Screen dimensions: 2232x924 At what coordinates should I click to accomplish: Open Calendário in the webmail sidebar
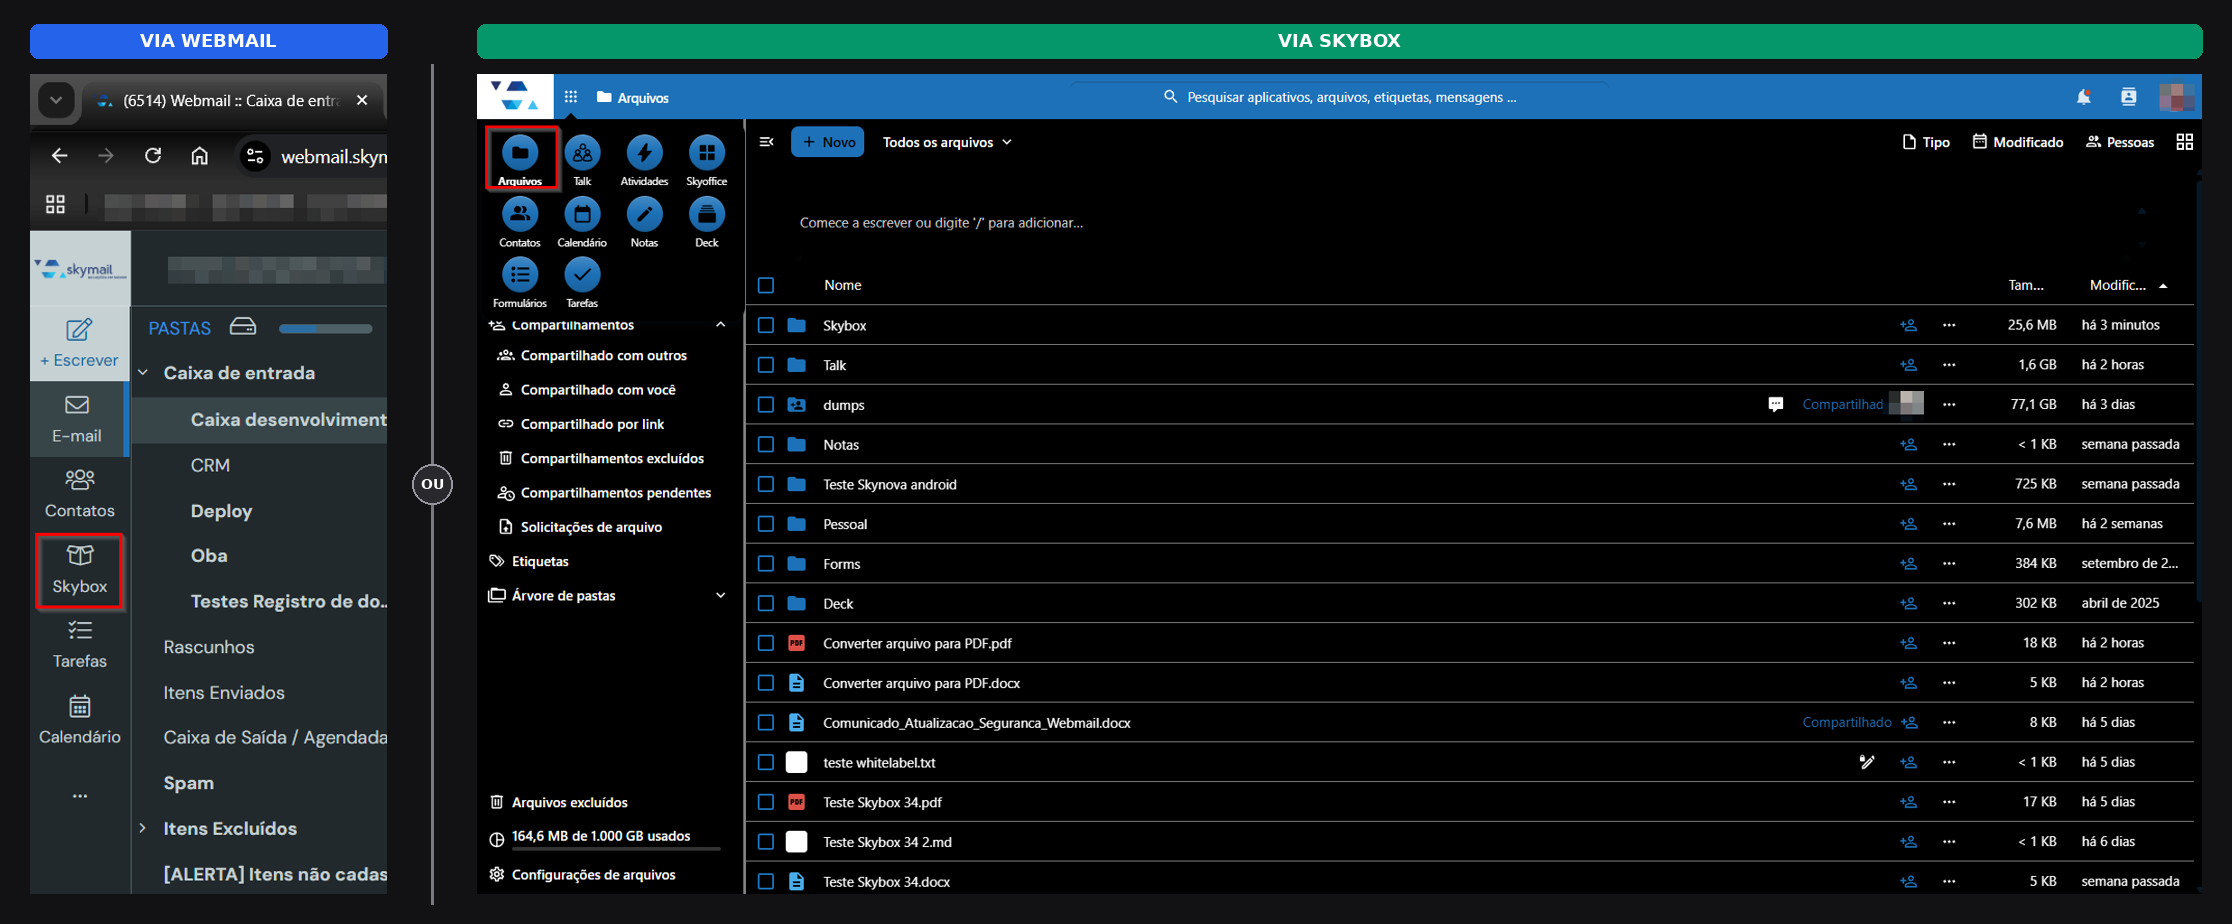[x=80, y=720]
